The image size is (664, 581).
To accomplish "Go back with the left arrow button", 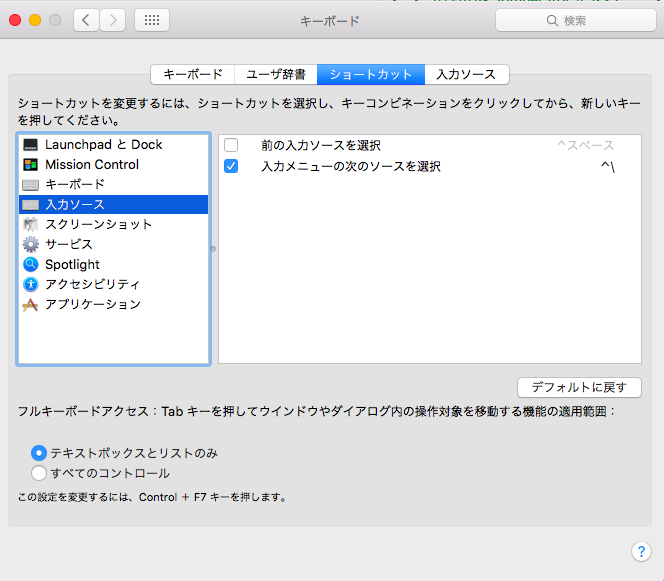I will point(86,20).
